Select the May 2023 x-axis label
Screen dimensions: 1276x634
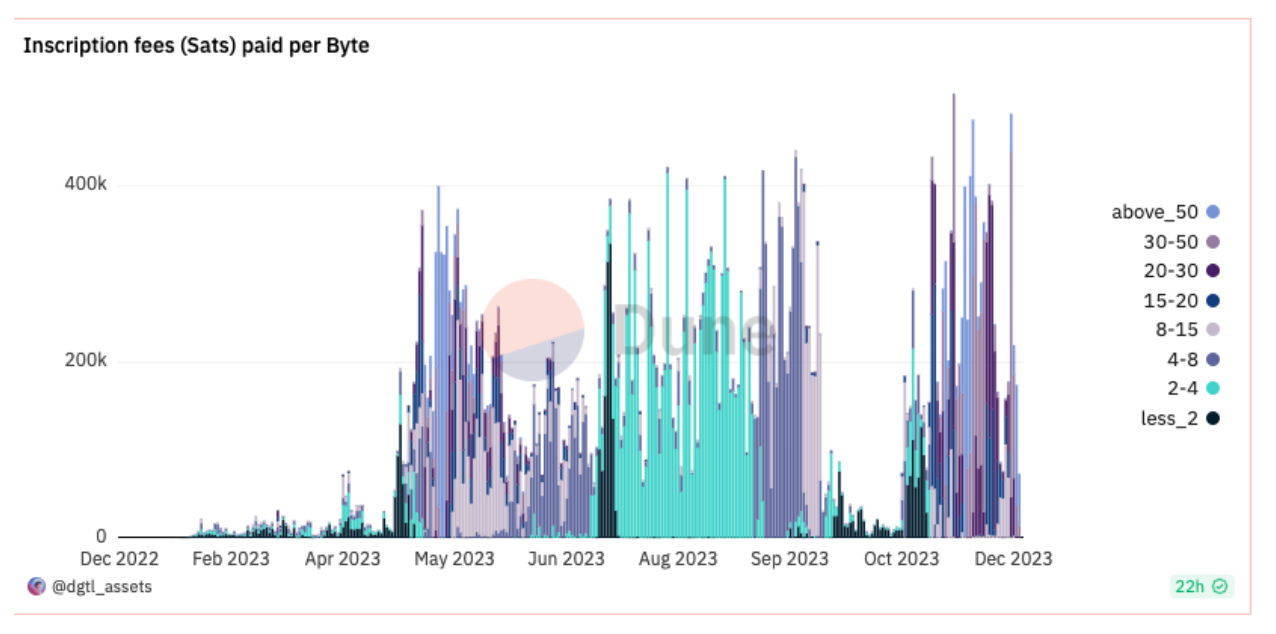(x=456, y=559)
